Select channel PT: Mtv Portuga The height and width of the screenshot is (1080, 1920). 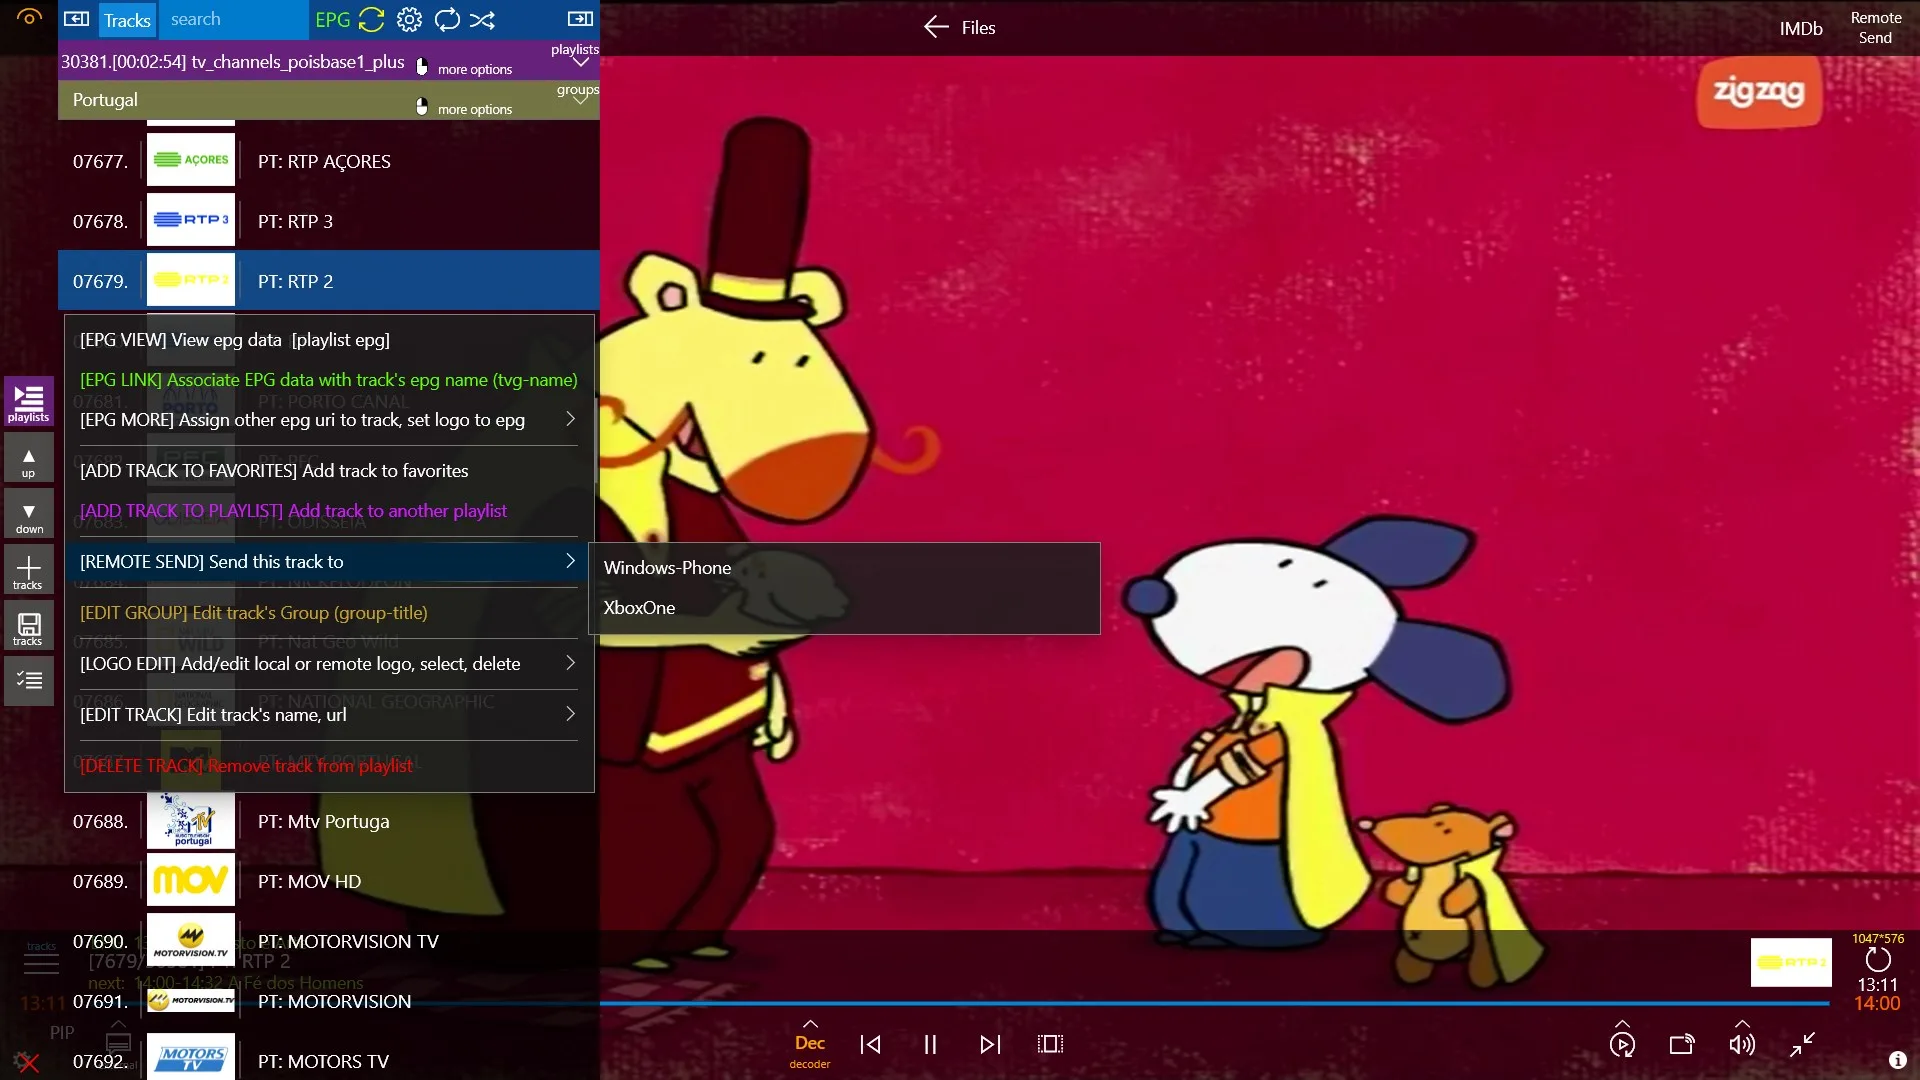[329, 821]
